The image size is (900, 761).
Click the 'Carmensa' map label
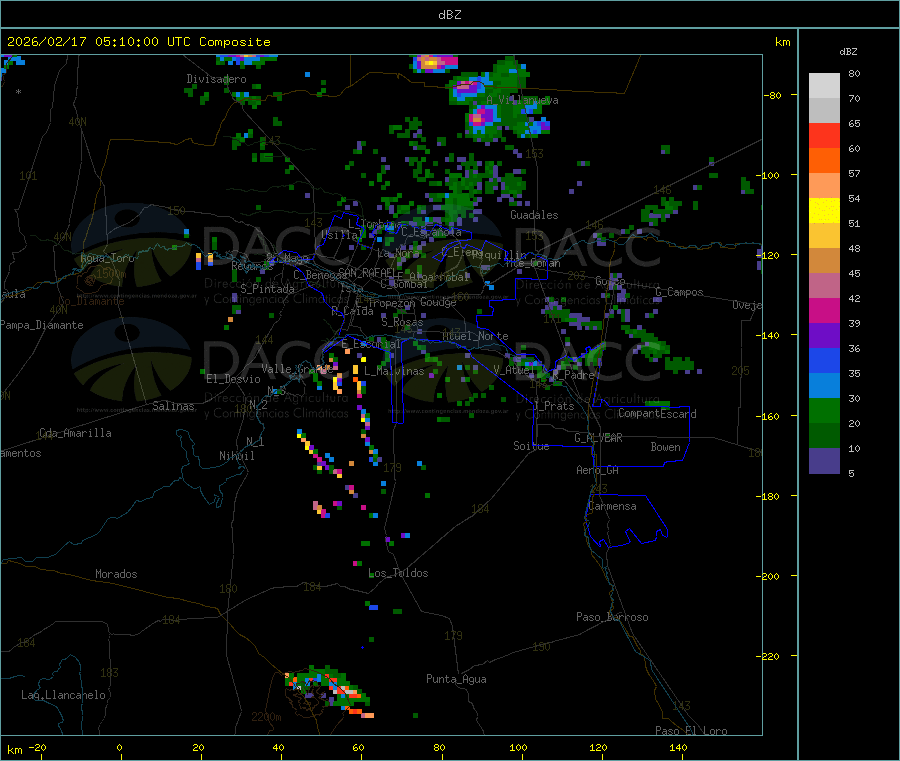pyautogui.click(x=612, y=506)
